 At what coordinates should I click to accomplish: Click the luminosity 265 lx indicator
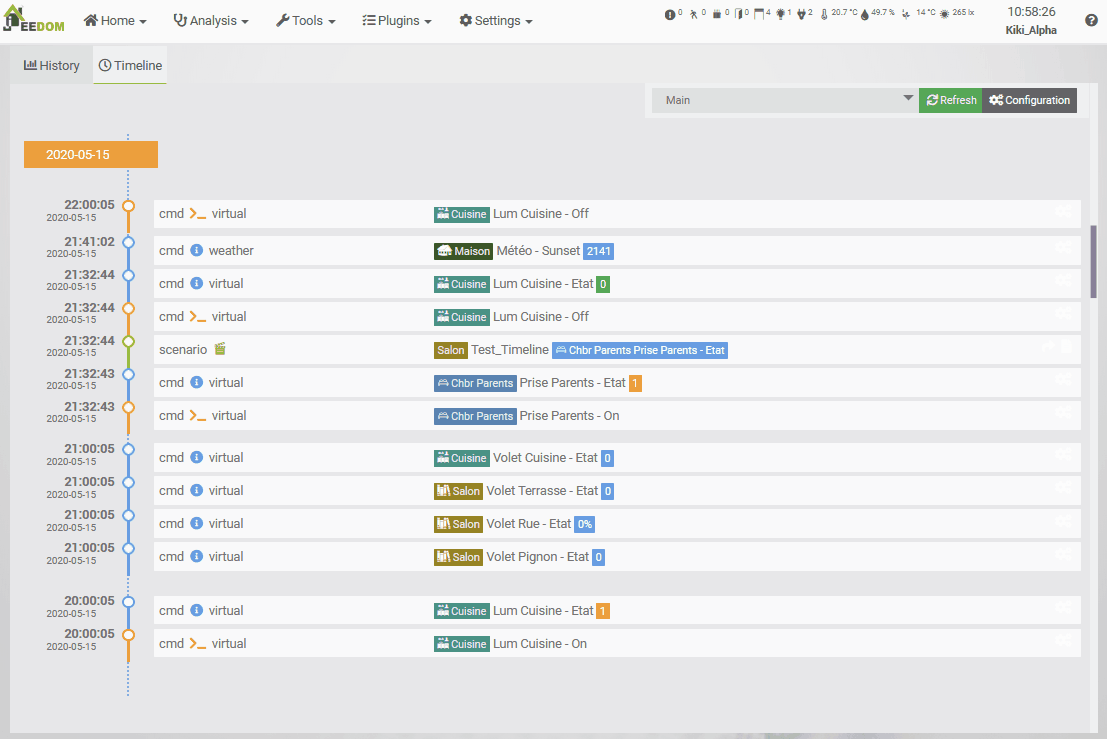pyautogui.click(x=956, y=14)
